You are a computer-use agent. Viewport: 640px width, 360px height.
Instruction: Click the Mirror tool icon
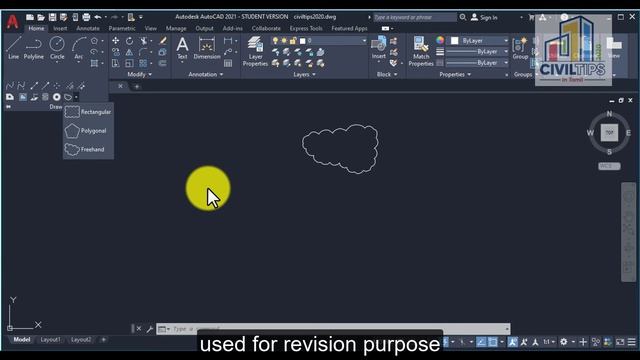[129, 52]
